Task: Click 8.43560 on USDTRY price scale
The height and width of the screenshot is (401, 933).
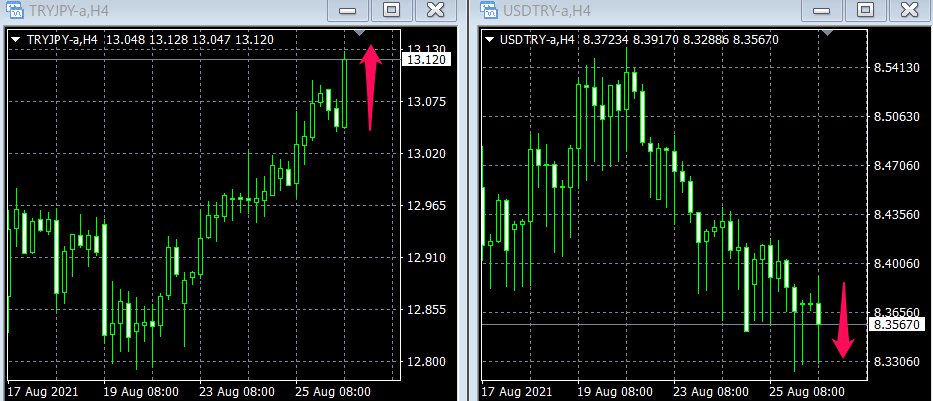Action: (897, 214)
